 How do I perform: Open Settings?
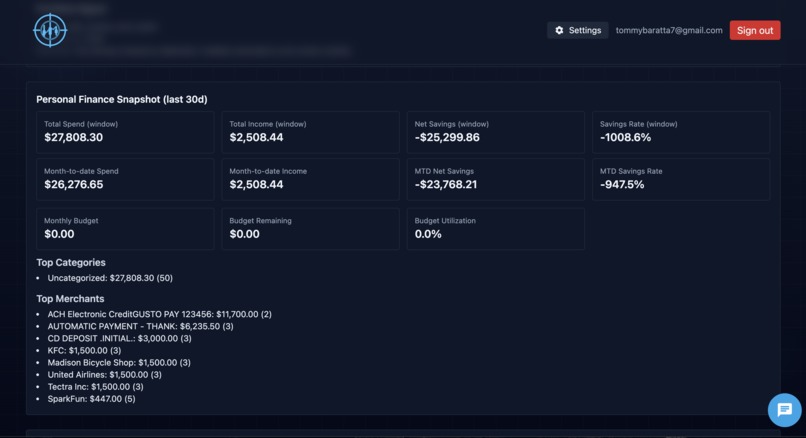pyautogui.click(x=578, y=30)
